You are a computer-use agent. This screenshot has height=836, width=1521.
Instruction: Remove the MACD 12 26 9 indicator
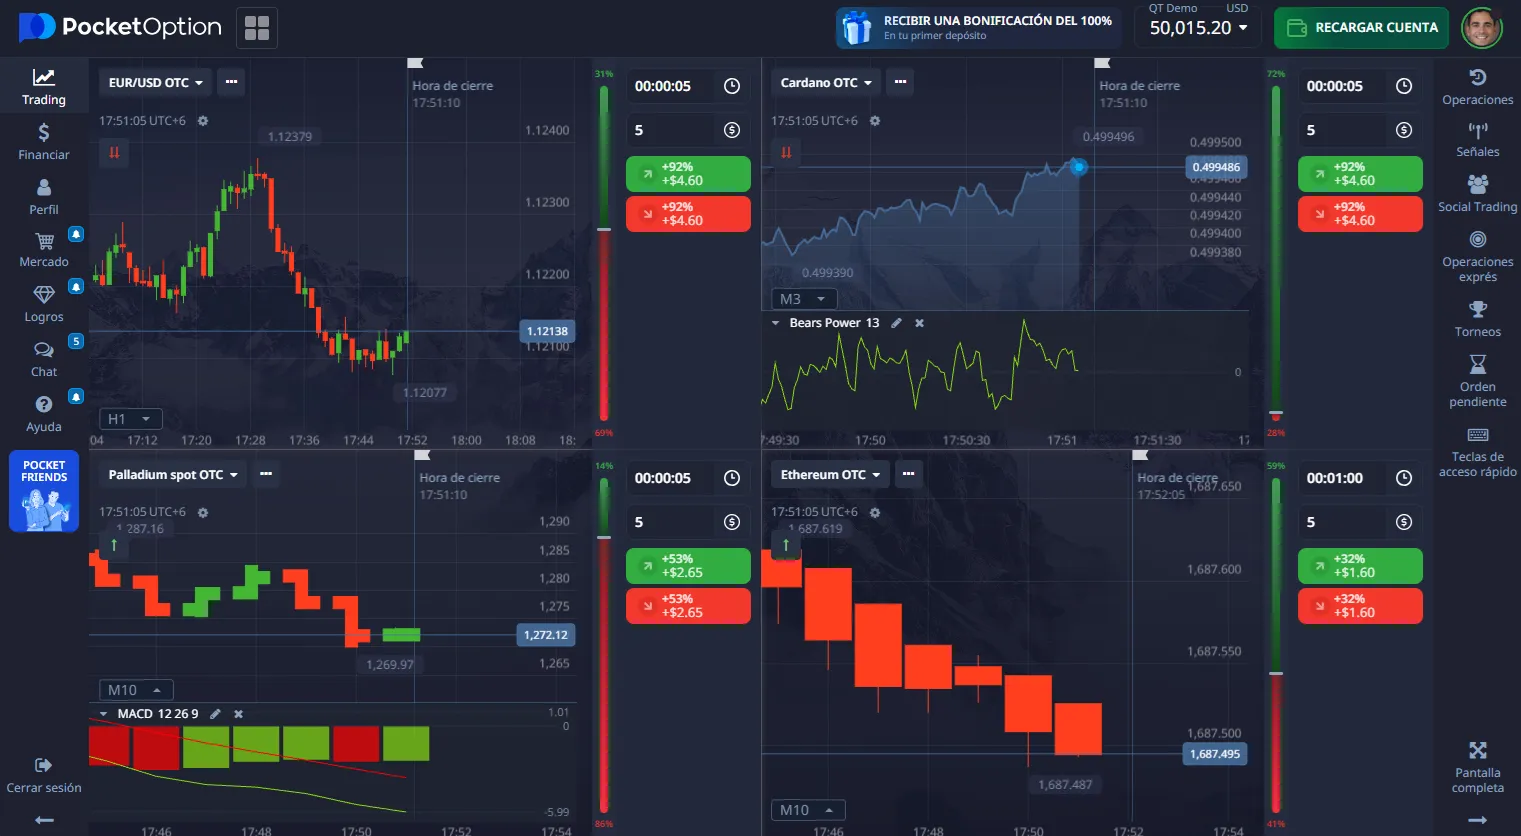[238, 714]
